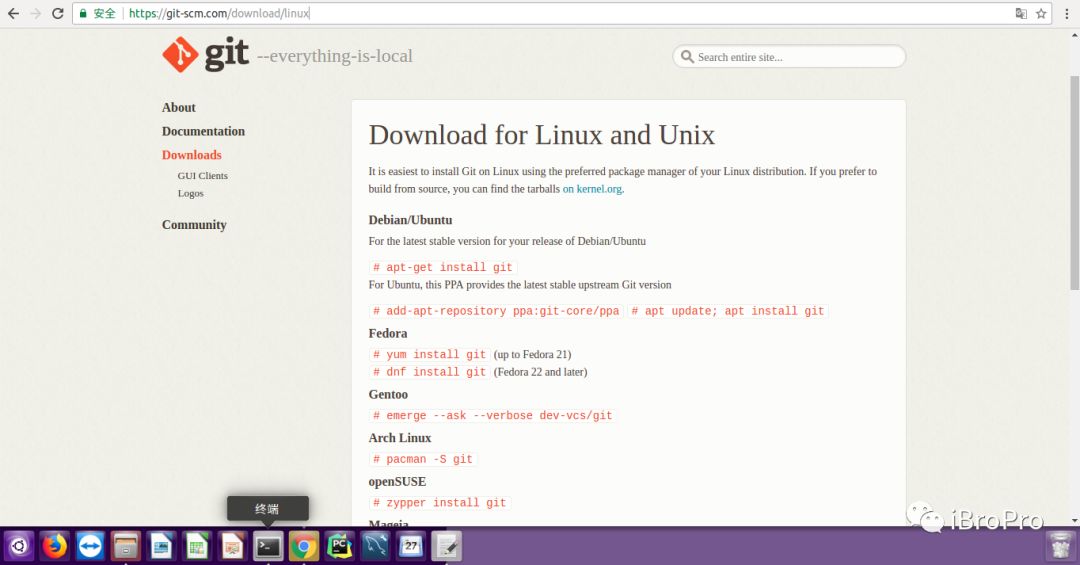
Task: Open the Trash icon in the dock
Action: coord(1061,547)
